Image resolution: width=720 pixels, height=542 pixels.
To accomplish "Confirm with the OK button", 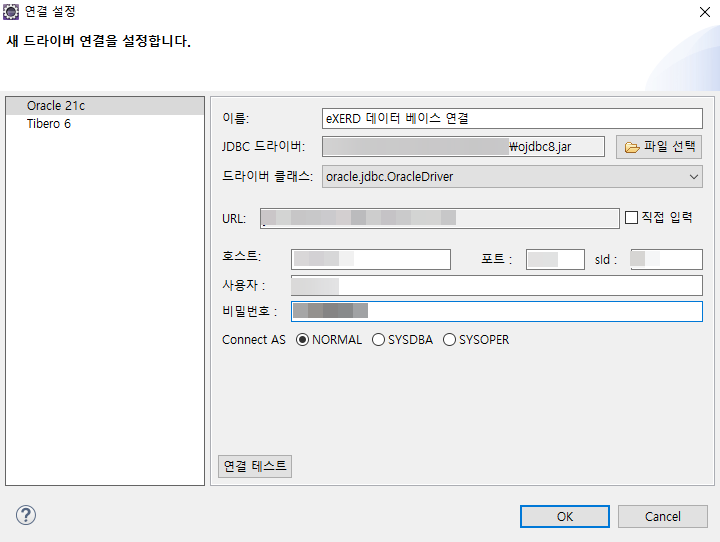I will (565, 517).
